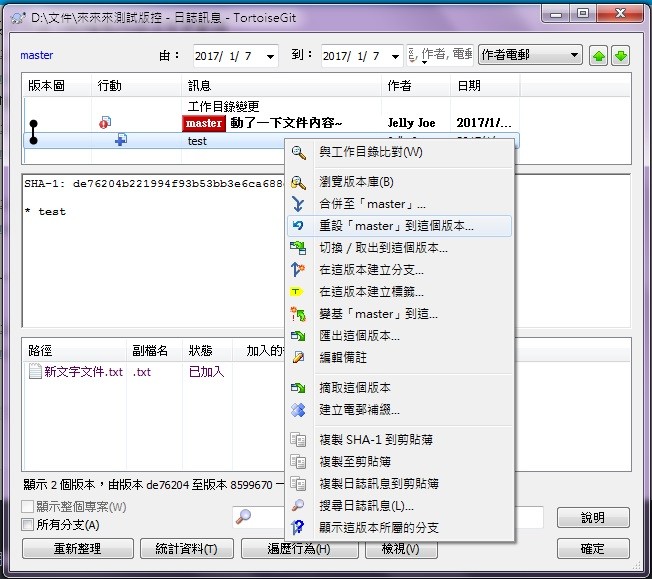The height and width of the screenshot is (579, 652).
Task: Click the 作者 column header
Action: (x=415, y=86)
